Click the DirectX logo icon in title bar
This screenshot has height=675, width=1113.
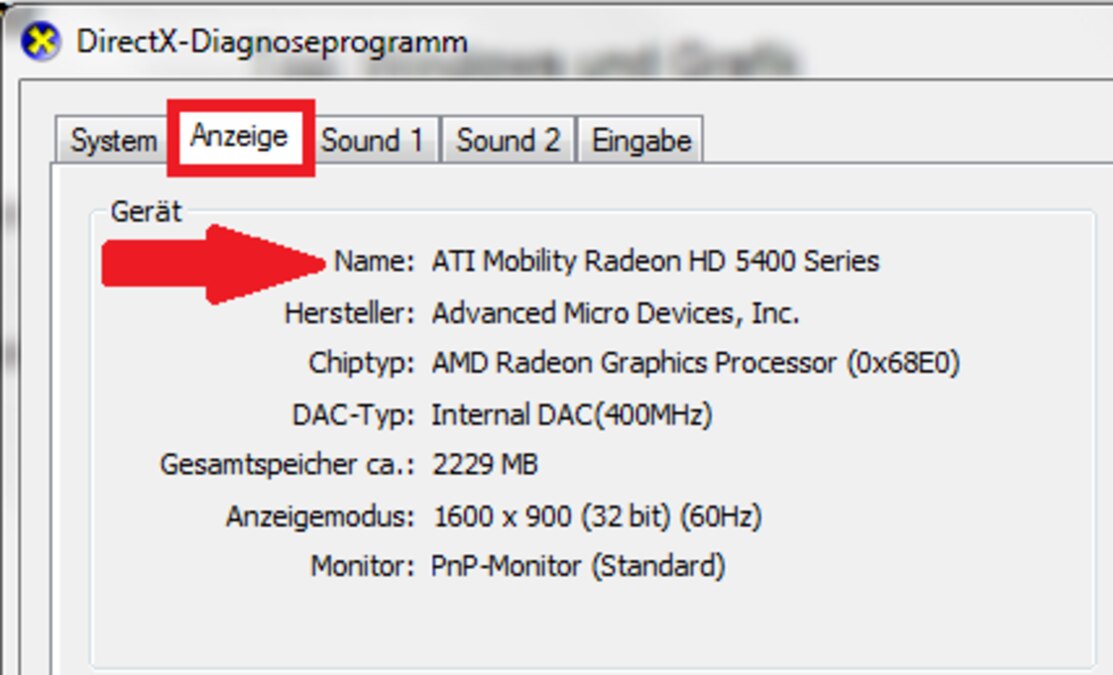tap(40, 41)
